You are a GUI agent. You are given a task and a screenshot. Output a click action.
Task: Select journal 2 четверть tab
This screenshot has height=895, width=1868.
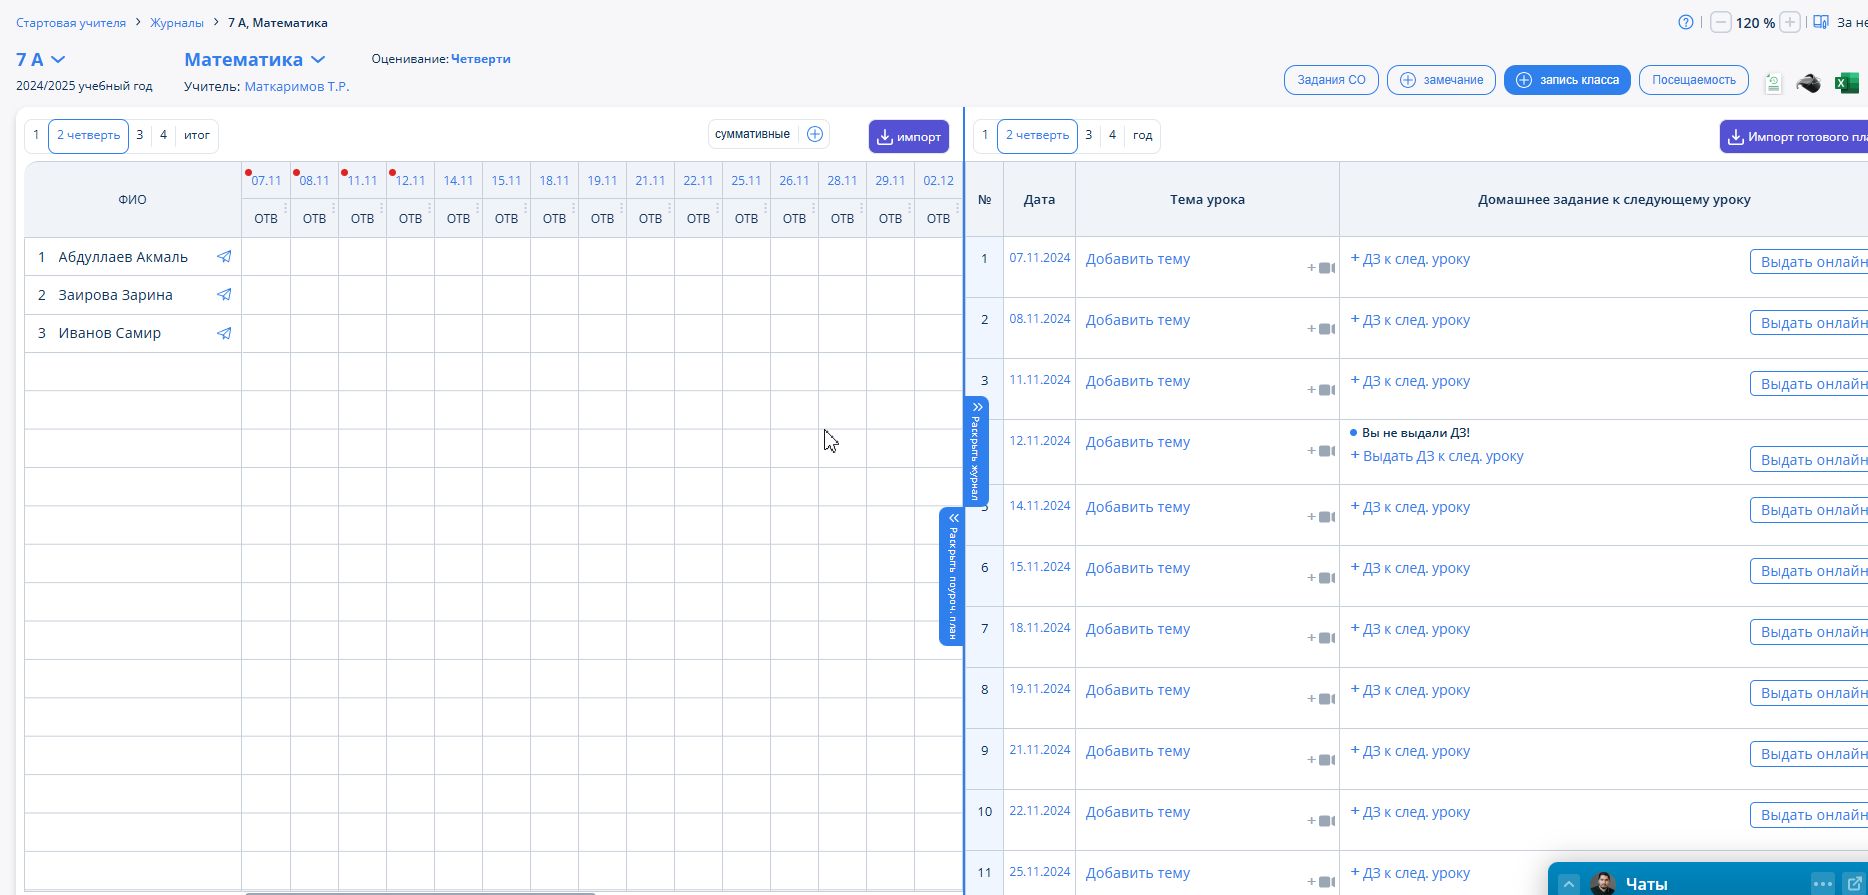tap(88, 135)
